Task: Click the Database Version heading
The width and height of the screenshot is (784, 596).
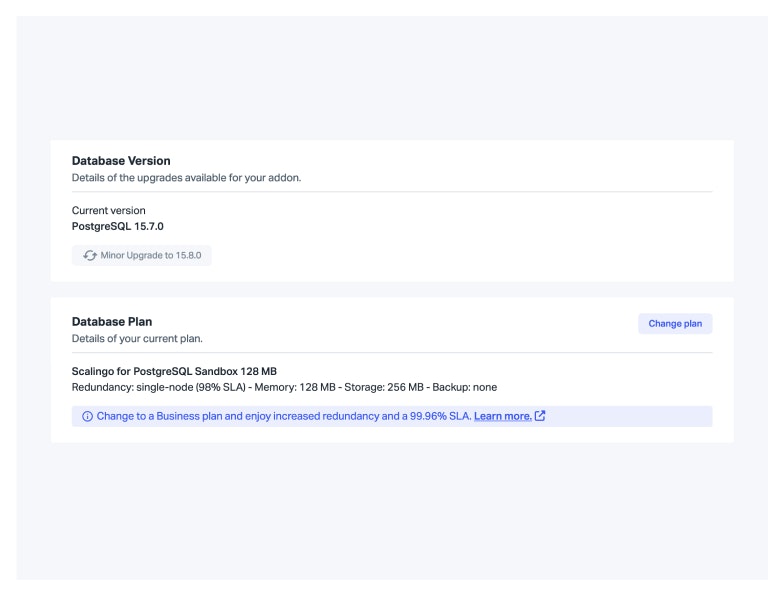Action: [x=121, y=161]
